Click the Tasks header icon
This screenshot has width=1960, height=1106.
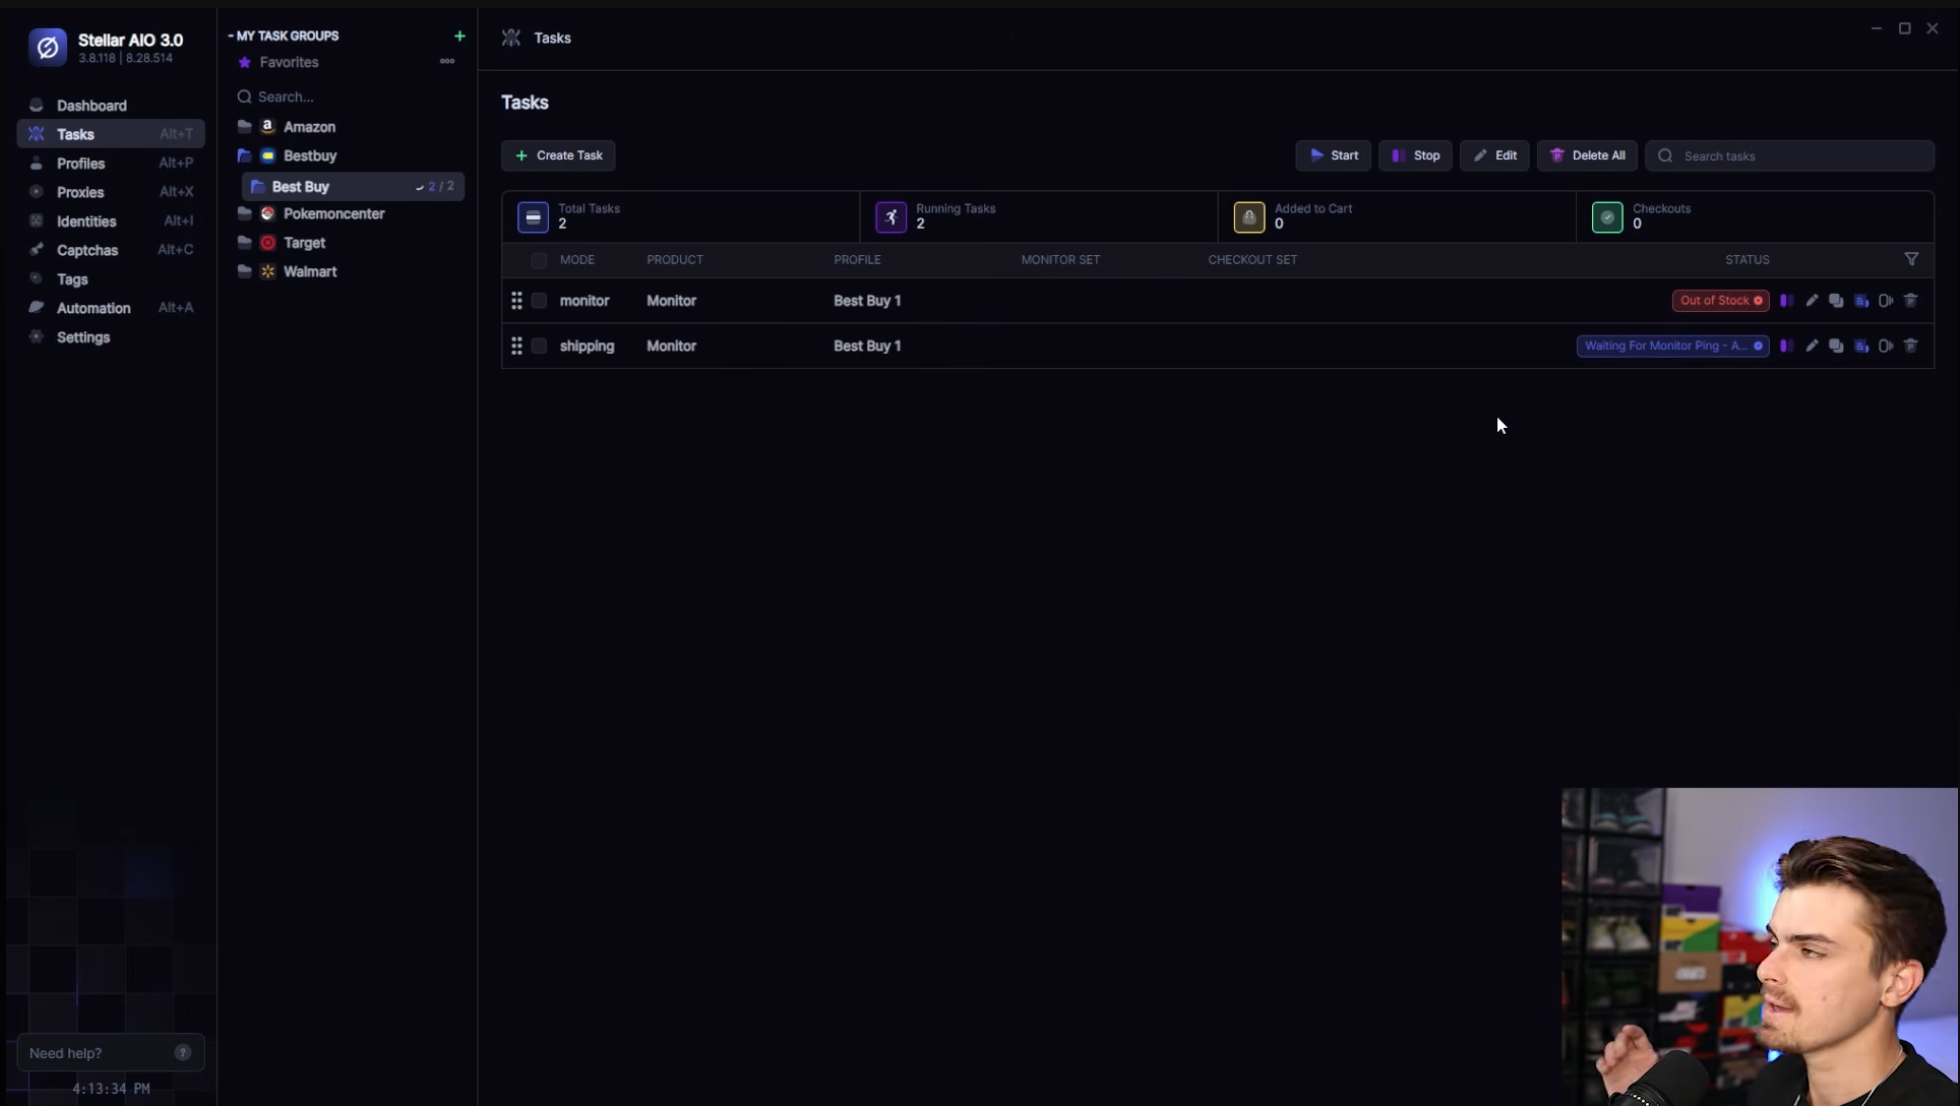[511, 38]
